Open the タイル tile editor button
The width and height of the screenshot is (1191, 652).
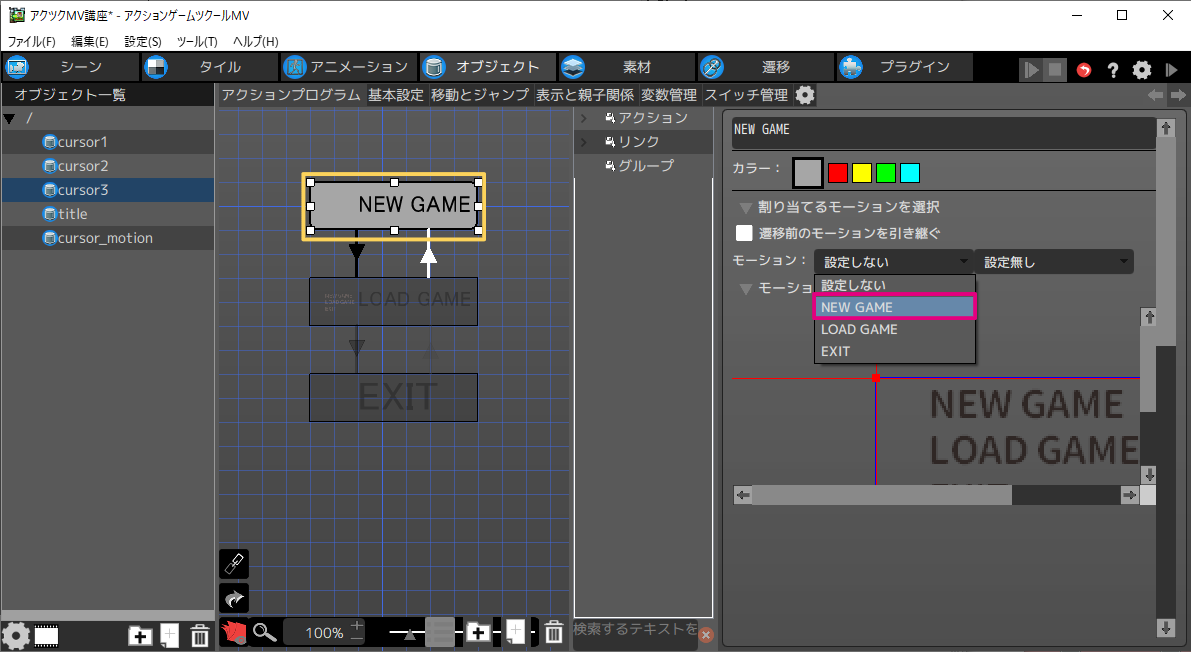click(209, 67)
